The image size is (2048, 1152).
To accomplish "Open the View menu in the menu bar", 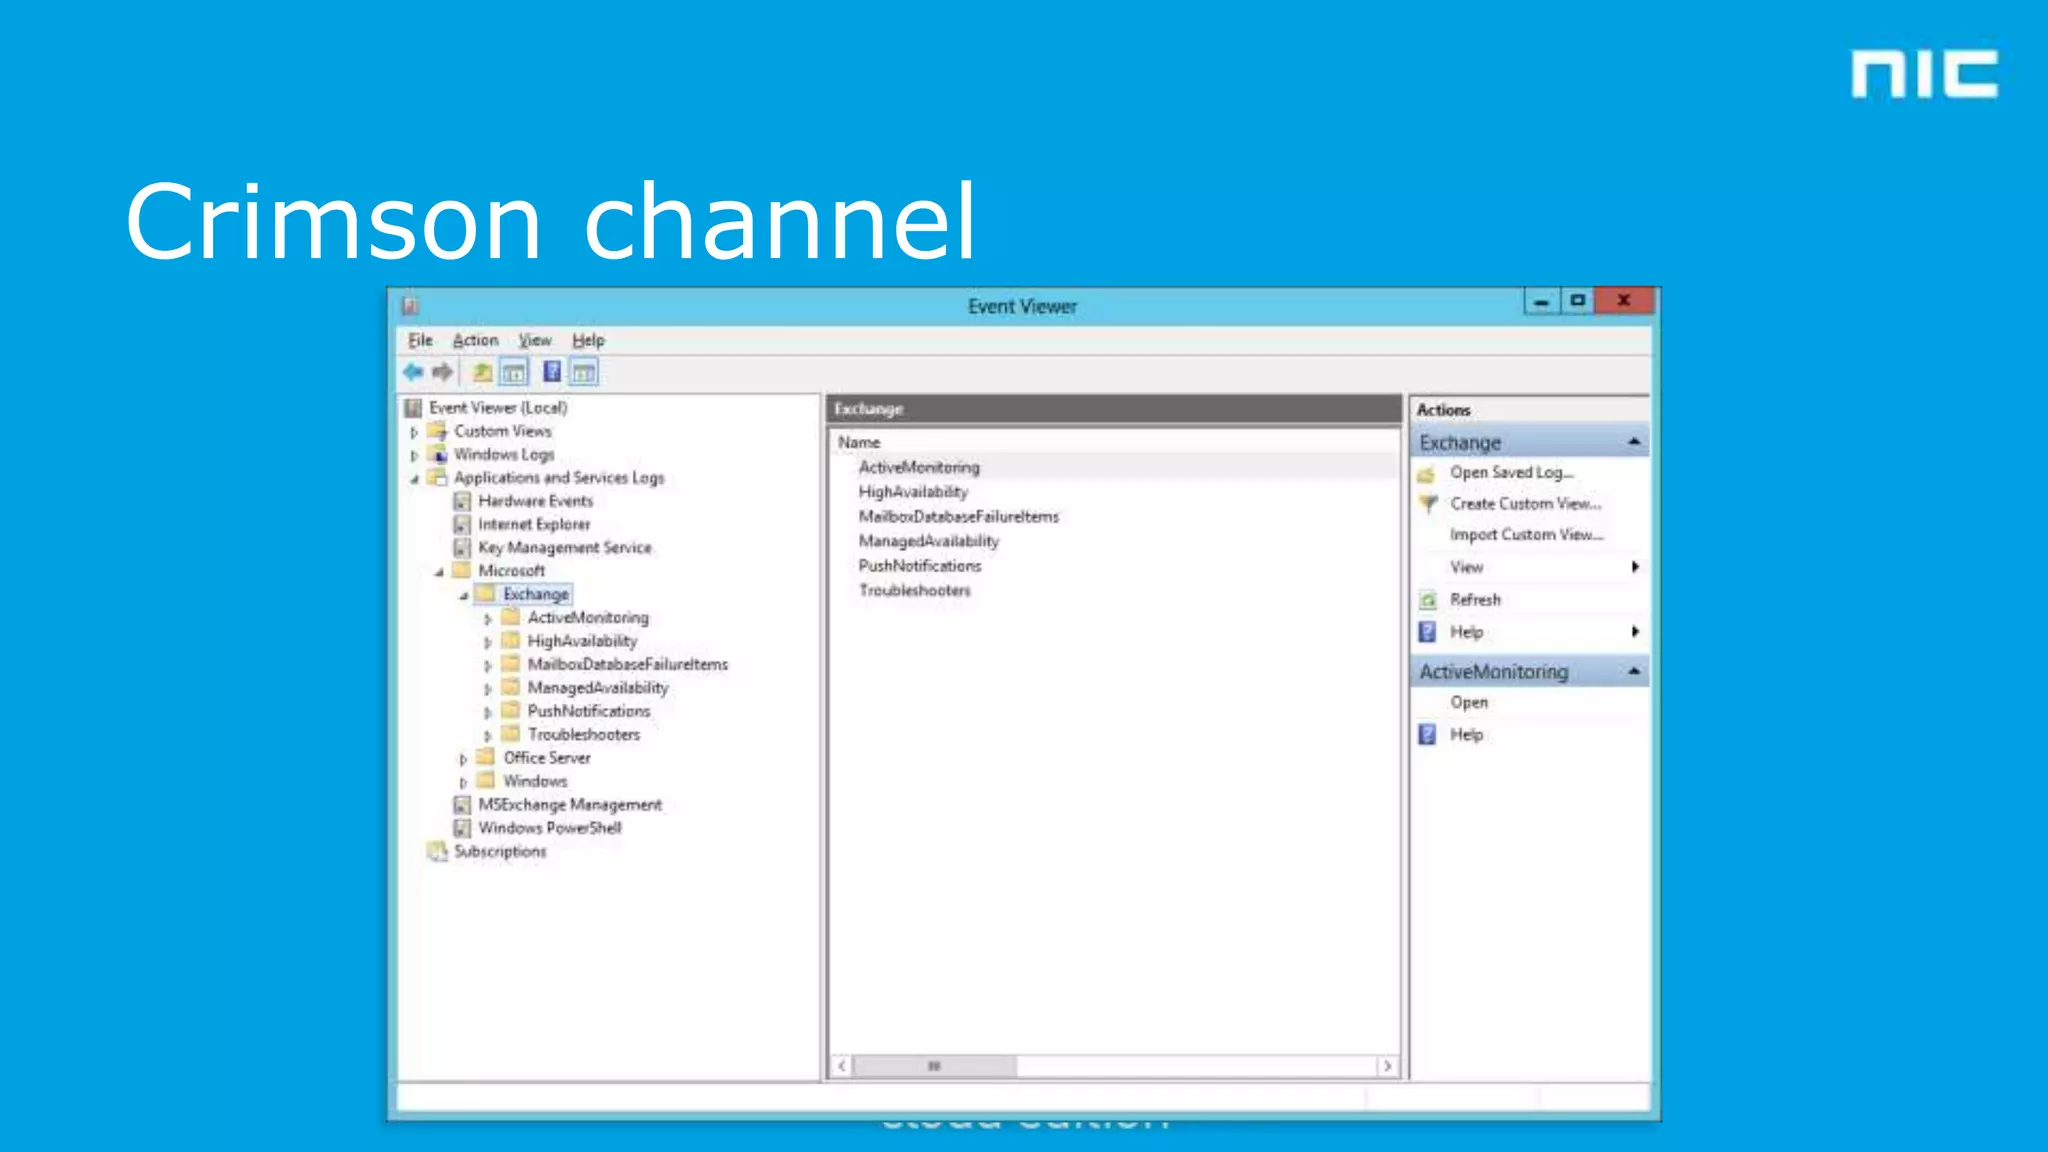I will pos(535,340).
